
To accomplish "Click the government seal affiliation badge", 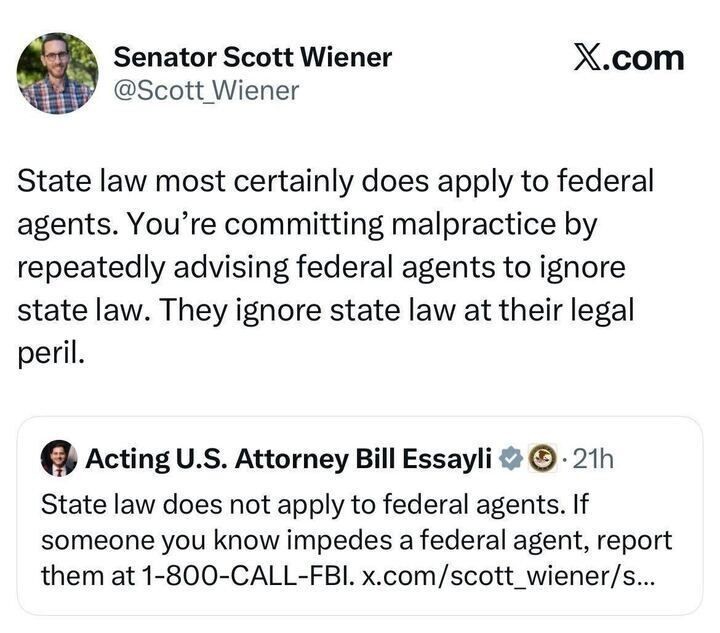I will [x=539, y=458].
